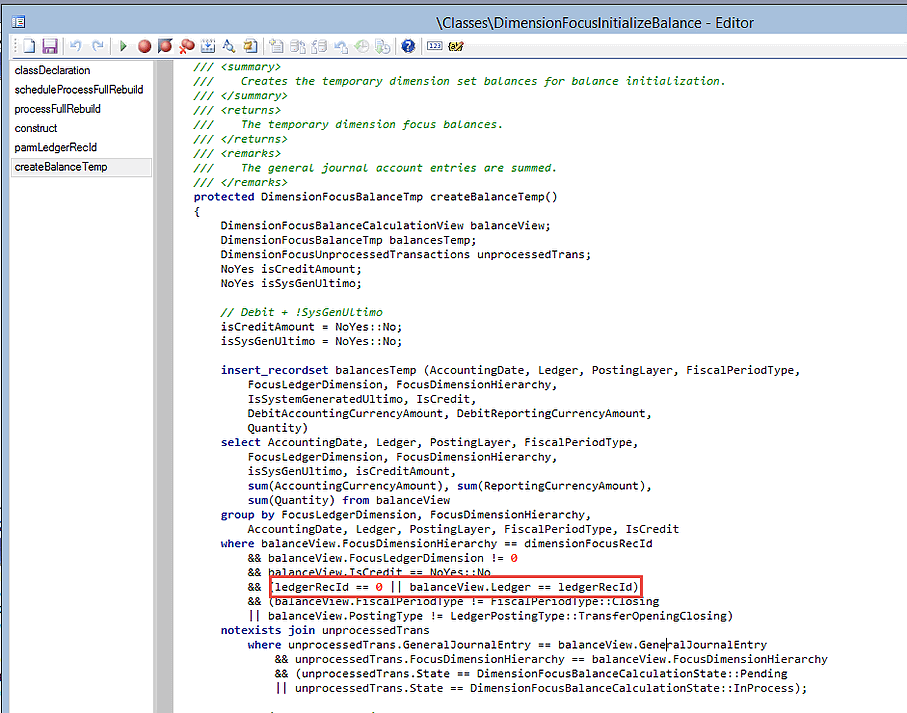The height and width of the screenshot is (713, 907).
Task: Run the code with the green Go arrow
Action: point(123,46)
